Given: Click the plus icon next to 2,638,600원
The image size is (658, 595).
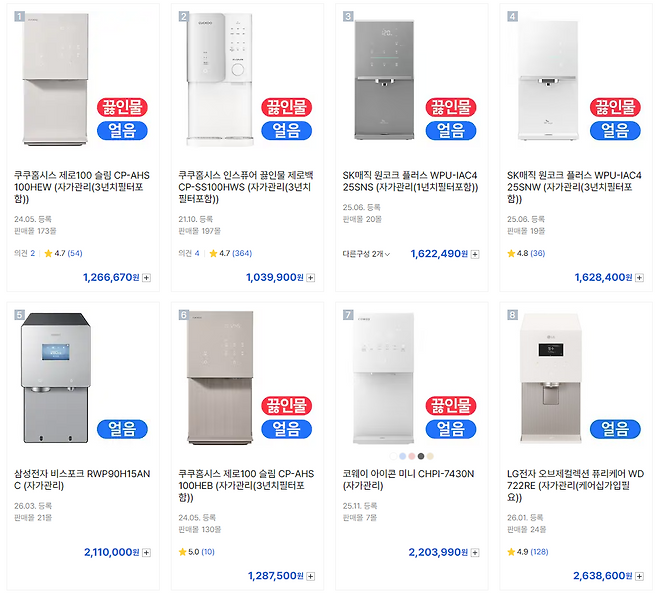Looking at the screenshot, I should click(x=638, y=576).
